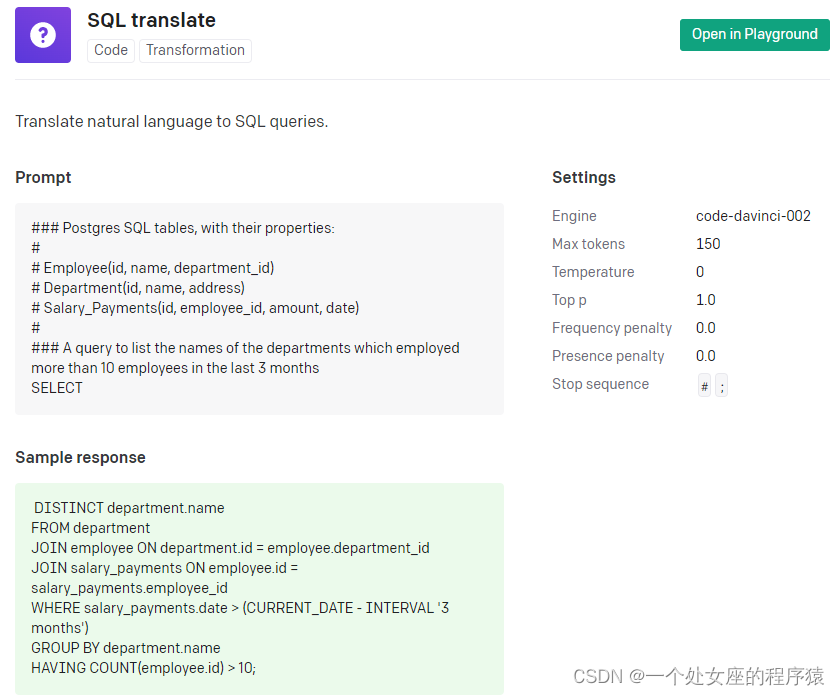Click the Presence penalty value
The height and width of the screenshot is (695, 840).
(706, 356)
